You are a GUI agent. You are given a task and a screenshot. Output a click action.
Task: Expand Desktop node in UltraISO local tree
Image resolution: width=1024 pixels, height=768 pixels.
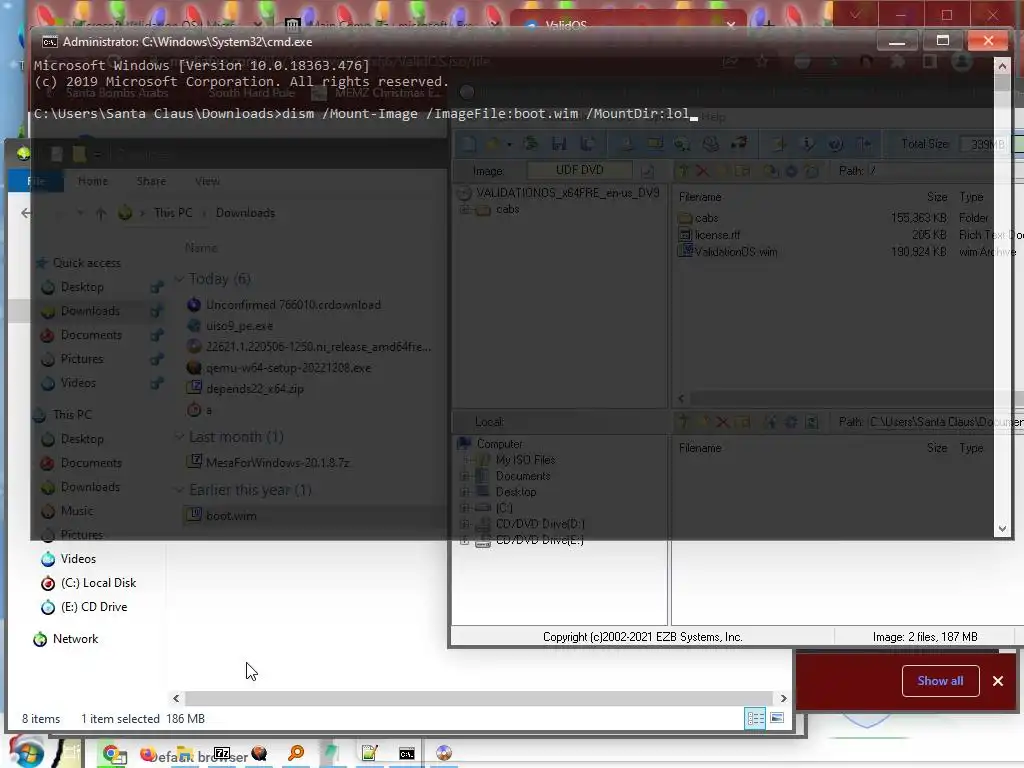464,492
